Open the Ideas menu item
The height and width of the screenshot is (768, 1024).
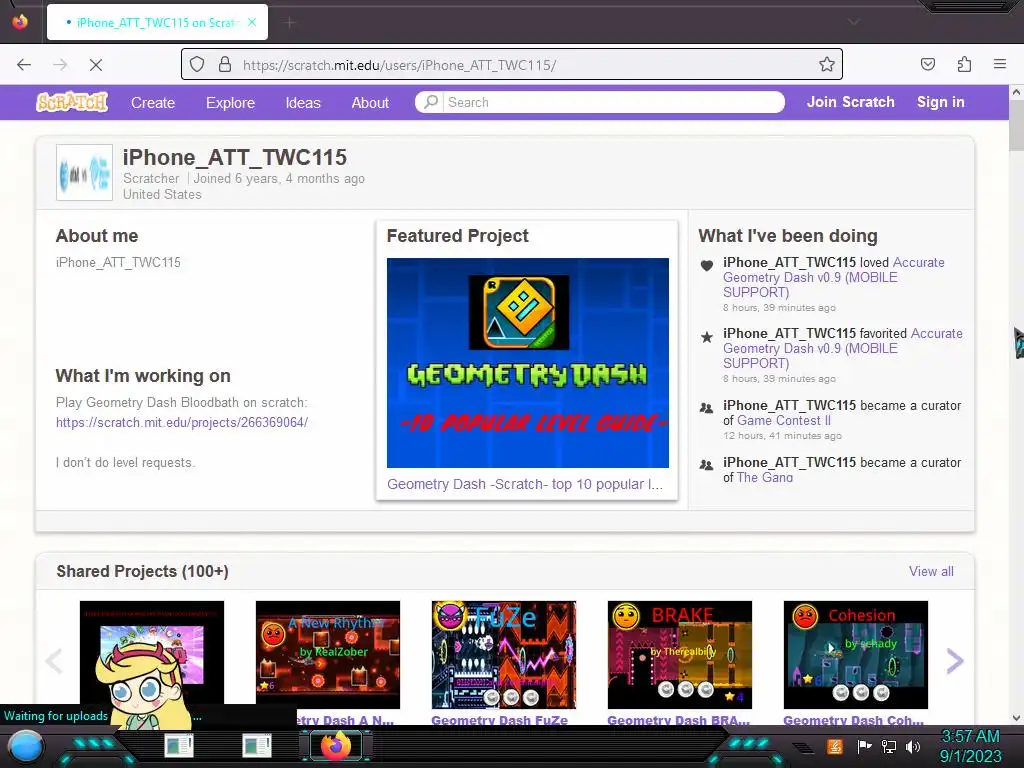303,103
